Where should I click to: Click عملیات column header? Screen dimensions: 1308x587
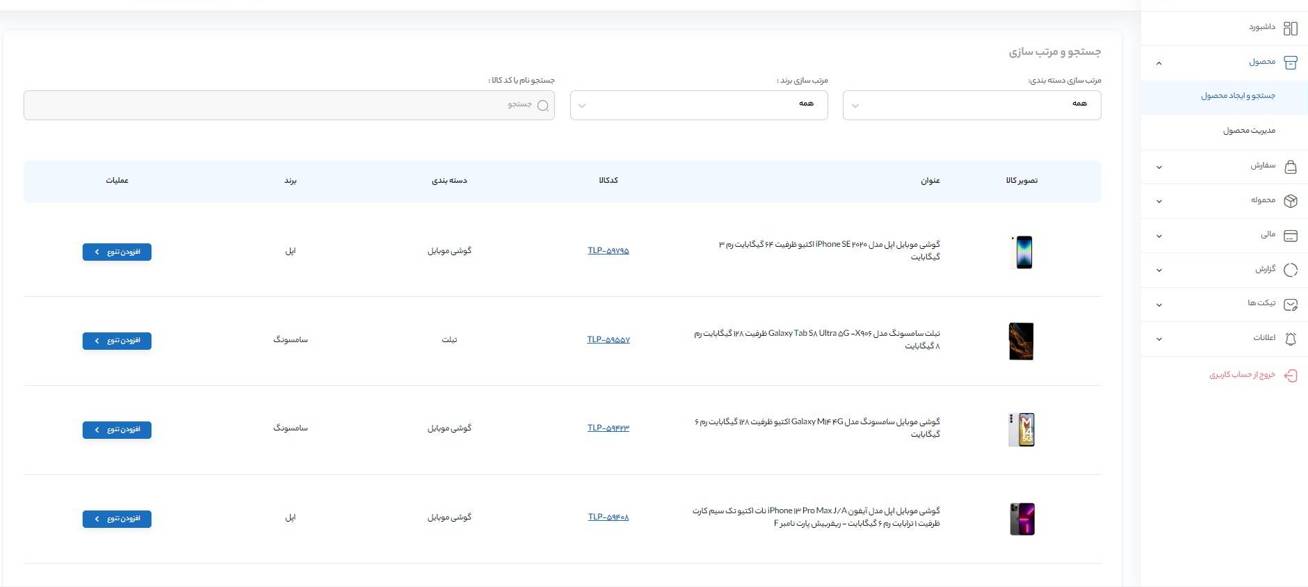tap(117, 181)
